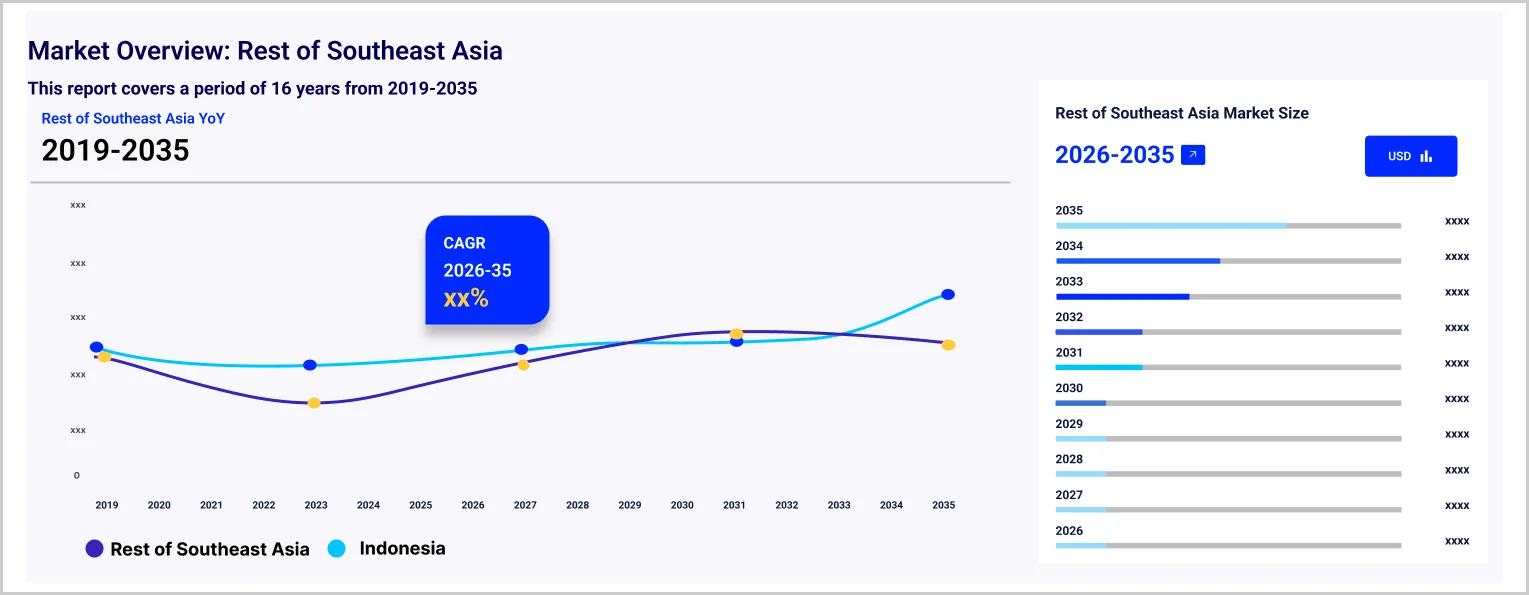1529x595 pixels.
Task: Select the Rest of Southeast Asia legend label
Action: click(210, 549)
